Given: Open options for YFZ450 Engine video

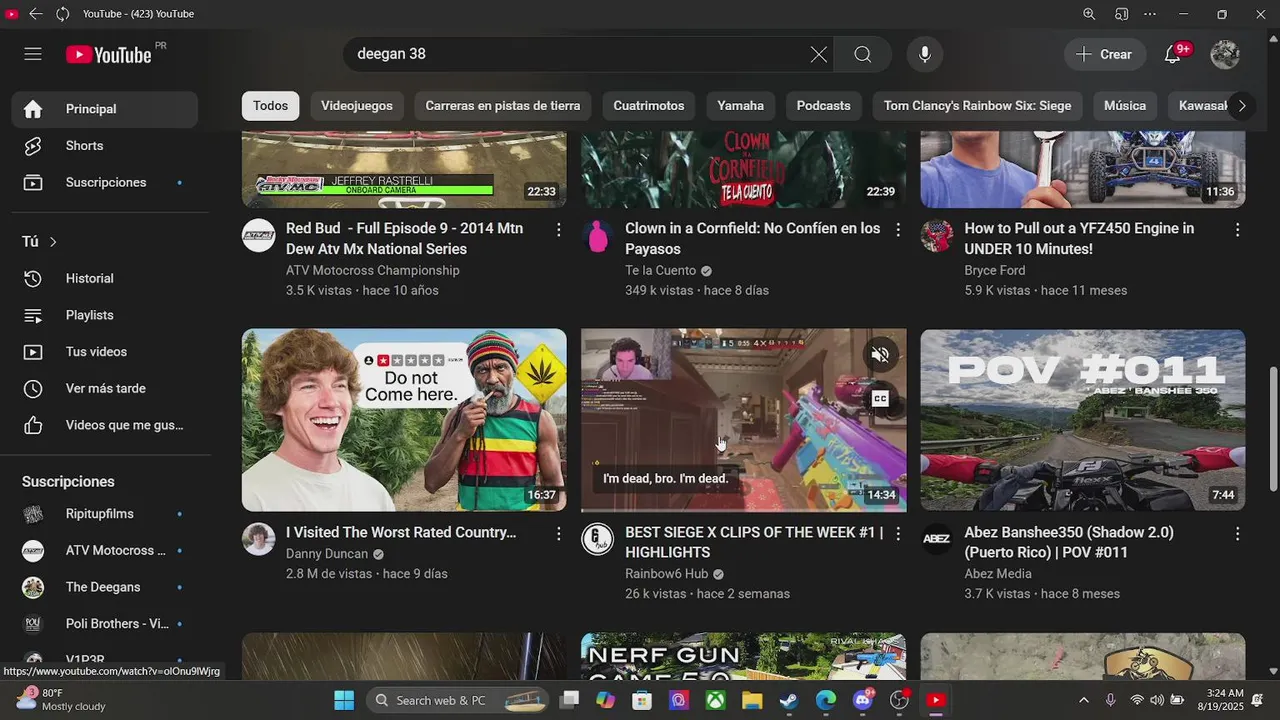Looking at the screenshot, I should click(1237, 230).
